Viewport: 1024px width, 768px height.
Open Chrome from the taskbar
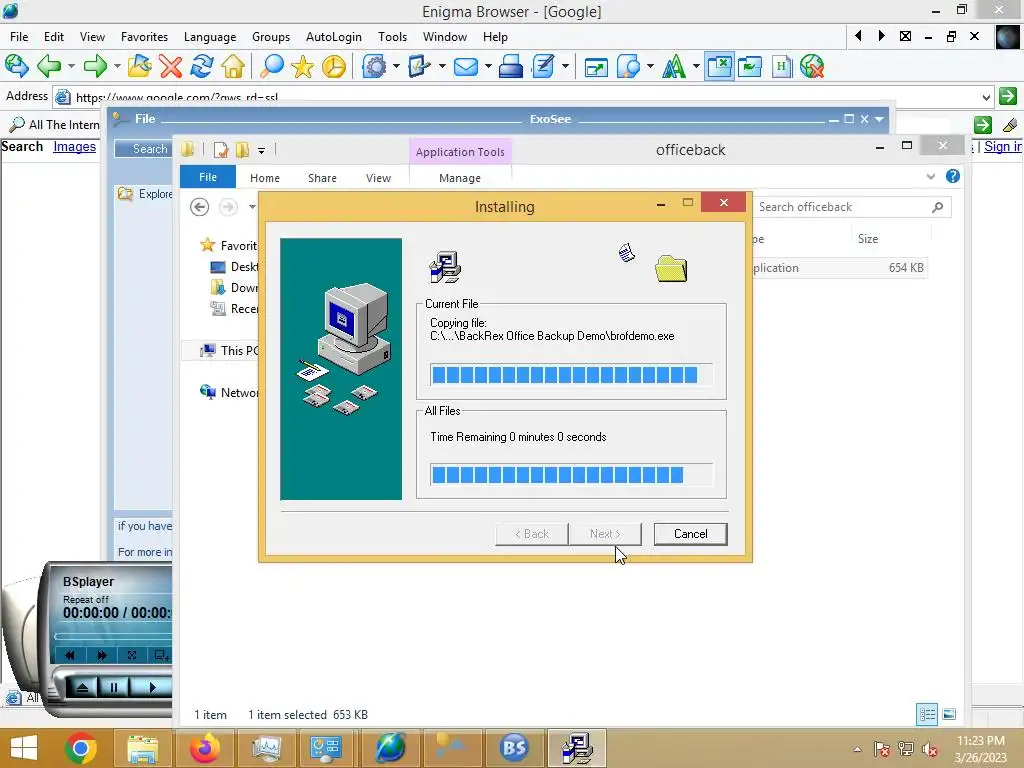click(81, 748)
